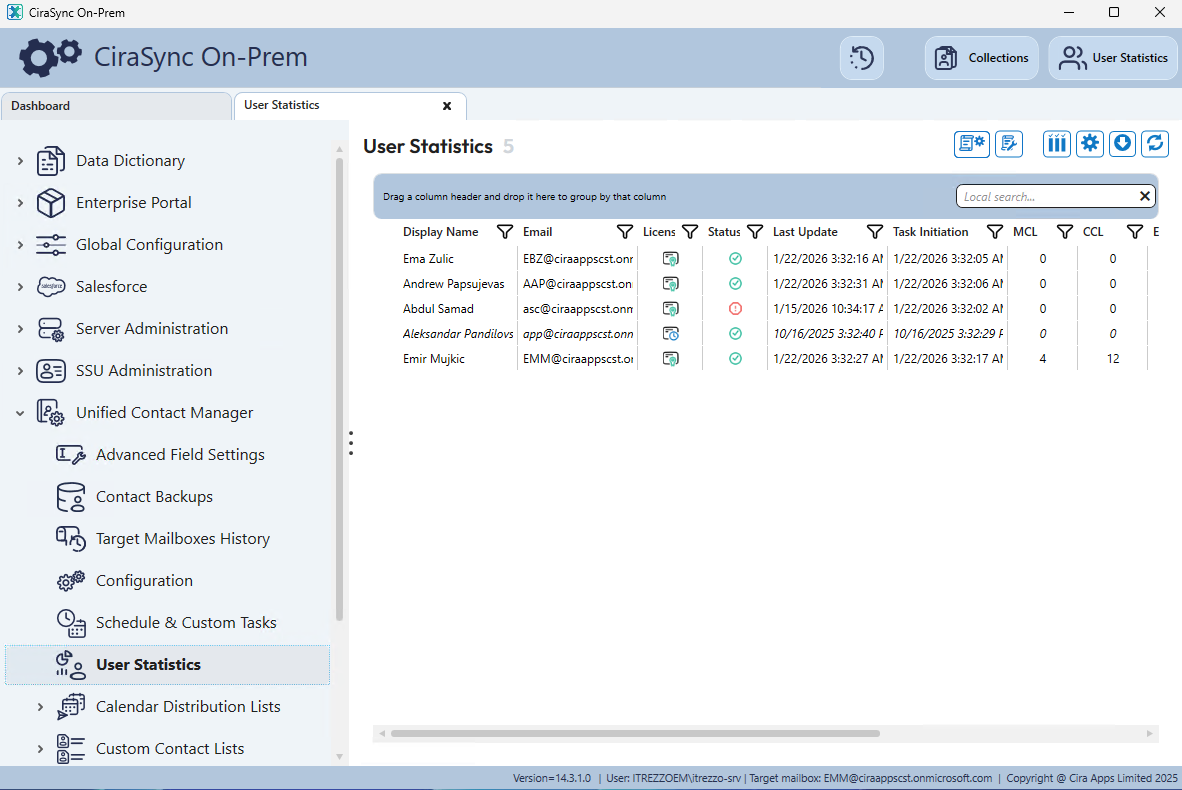Viewport: 1182px width, 790px height.
Task: Click the gear settings icon in toolbar
Action: [x=1090, y=144]
